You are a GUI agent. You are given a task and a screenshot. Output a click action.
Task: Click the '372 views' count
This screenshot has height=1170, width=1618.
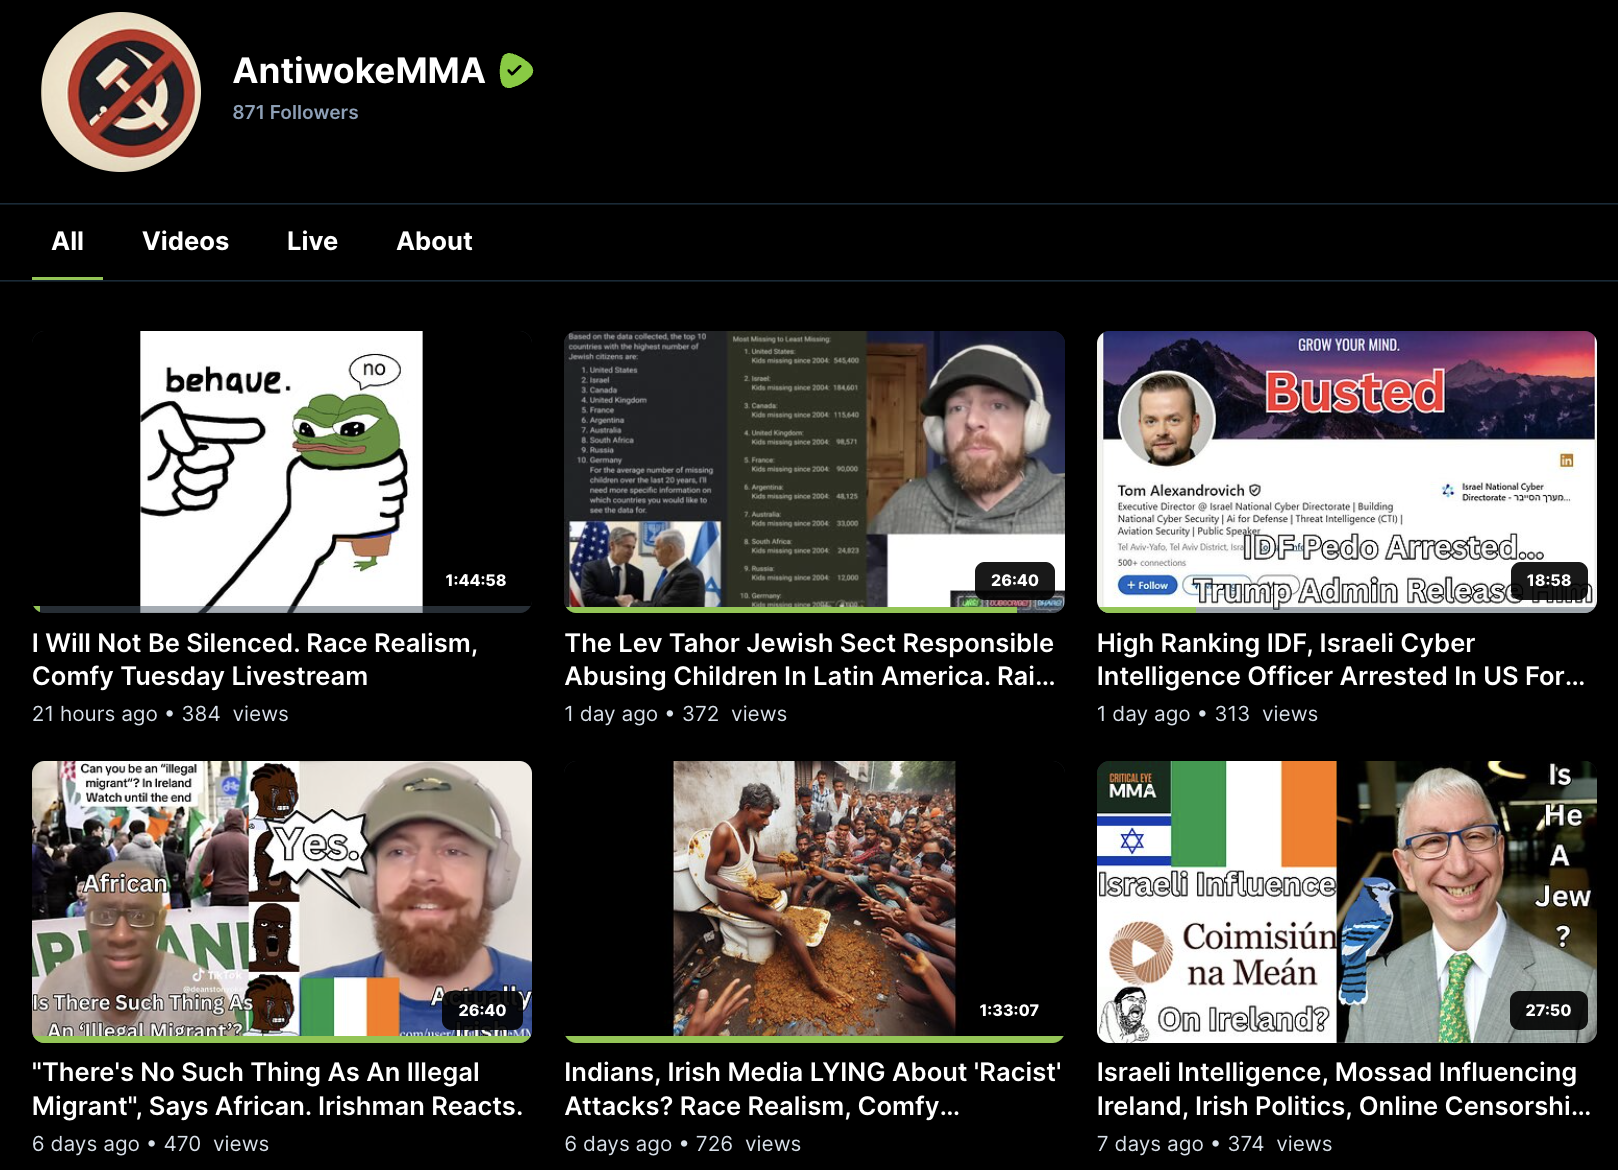735,714
